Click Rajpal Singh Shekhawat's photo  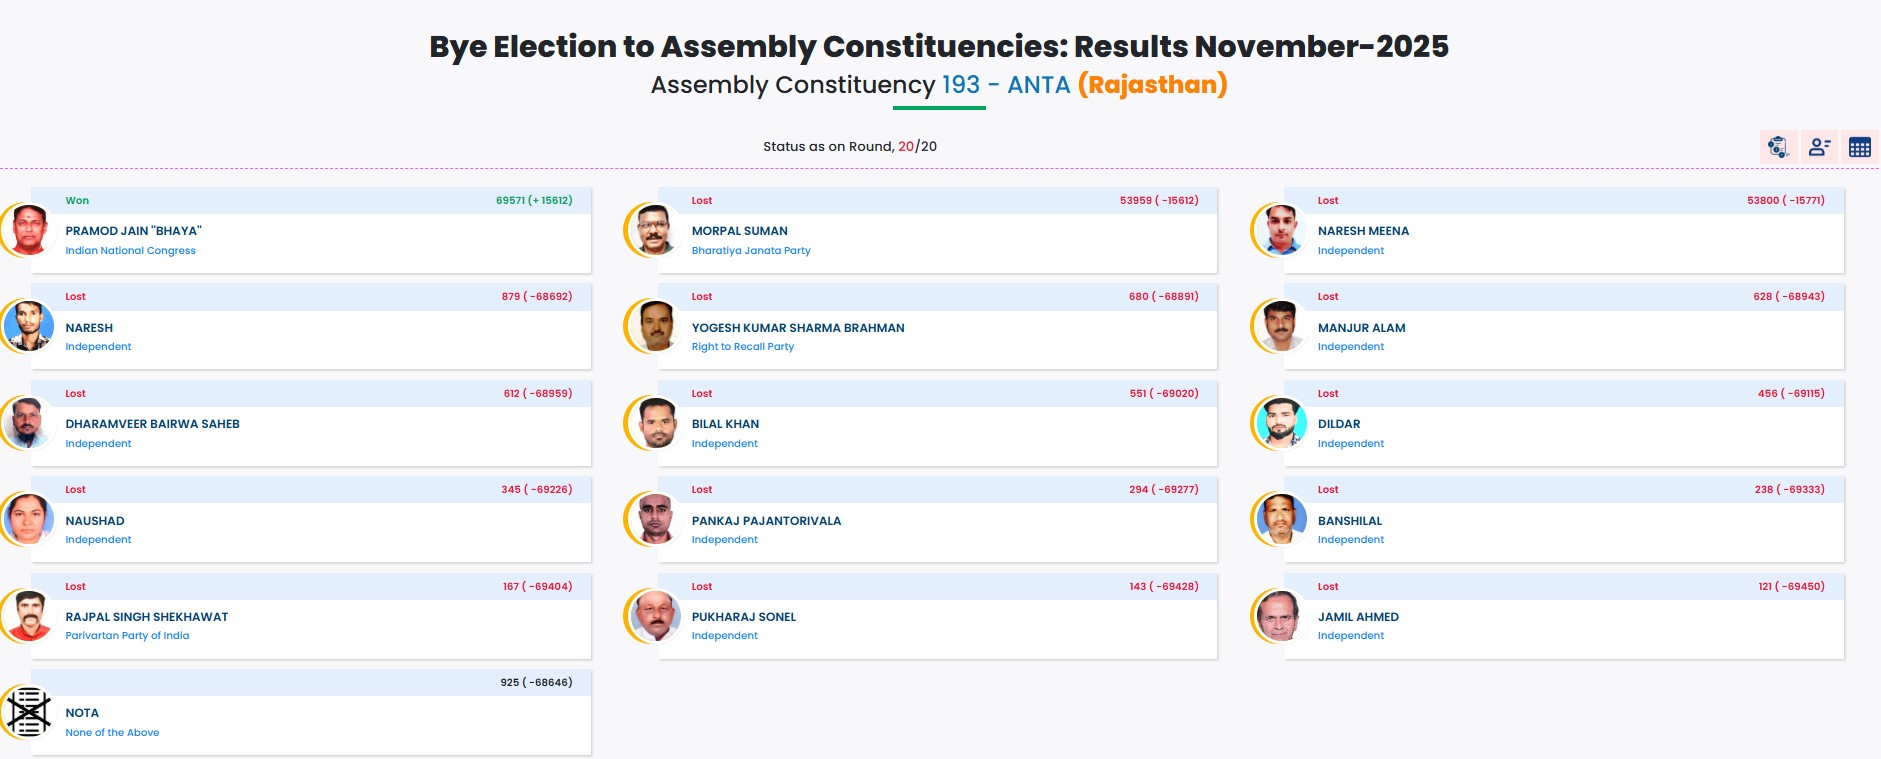pos(29,616)
